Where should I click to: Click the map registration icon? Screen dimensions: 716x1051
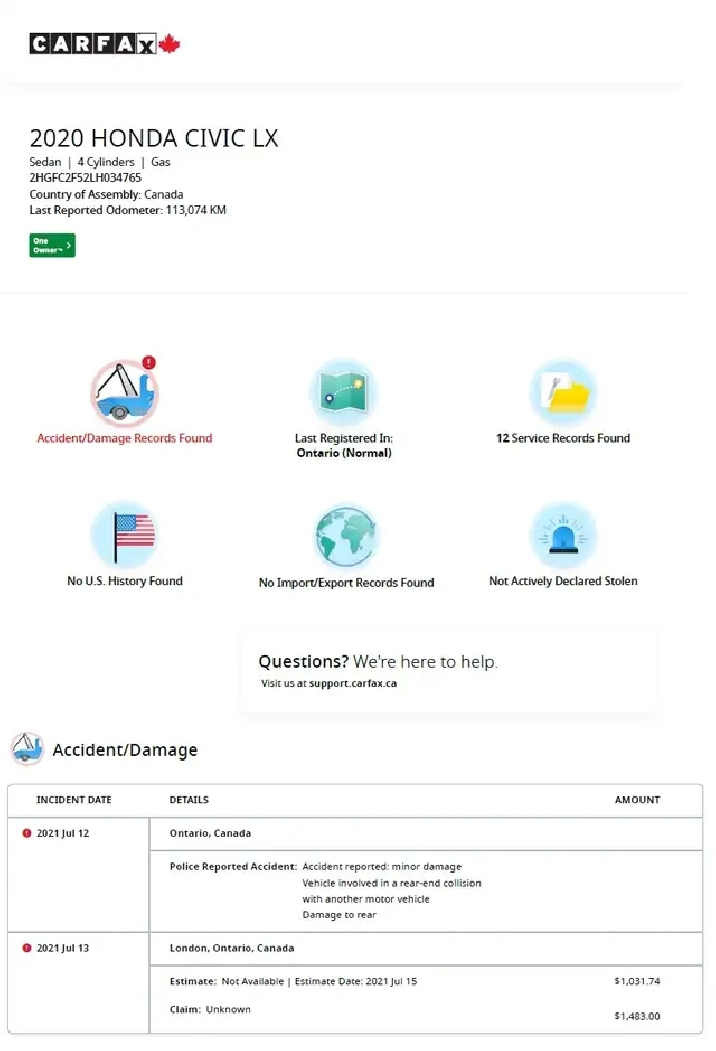tap(343, 393)
